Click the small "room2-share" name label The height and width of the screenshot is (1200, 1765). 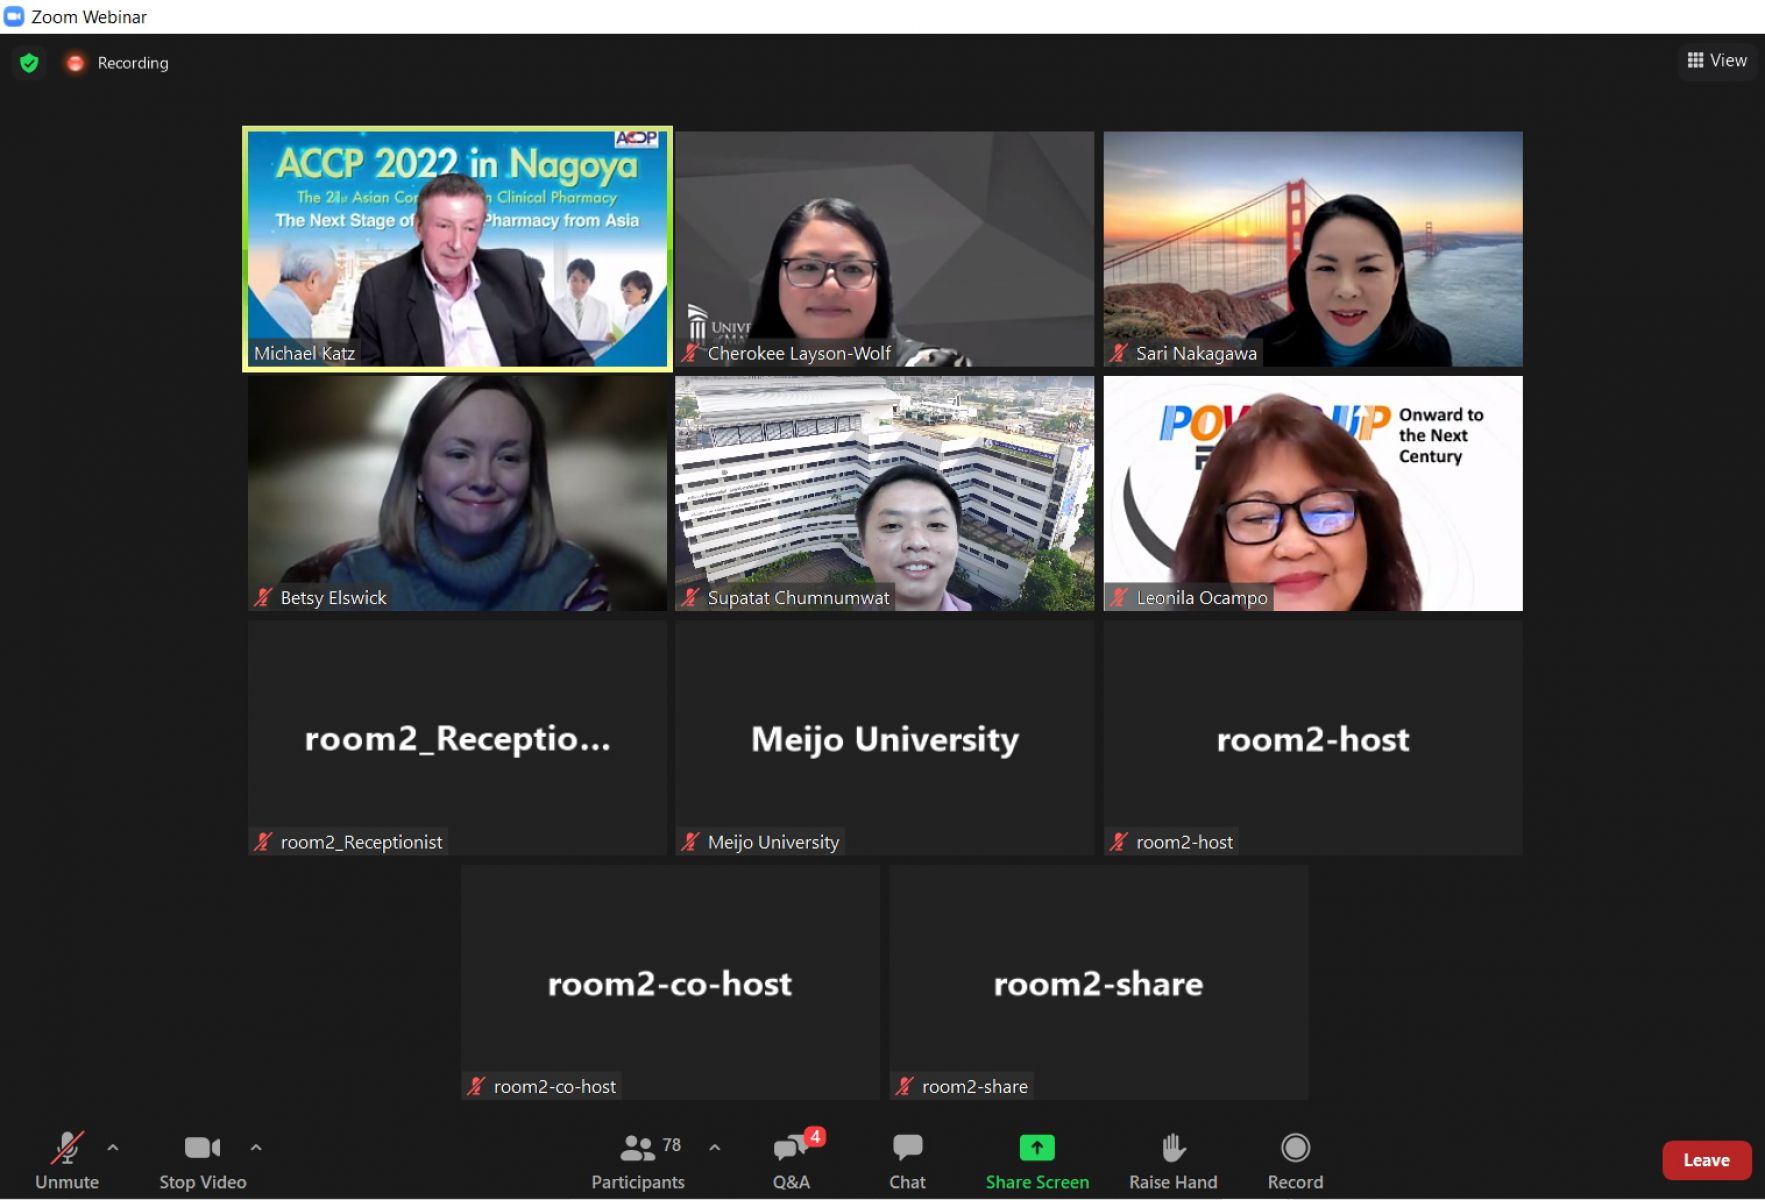coord(974,1086)
